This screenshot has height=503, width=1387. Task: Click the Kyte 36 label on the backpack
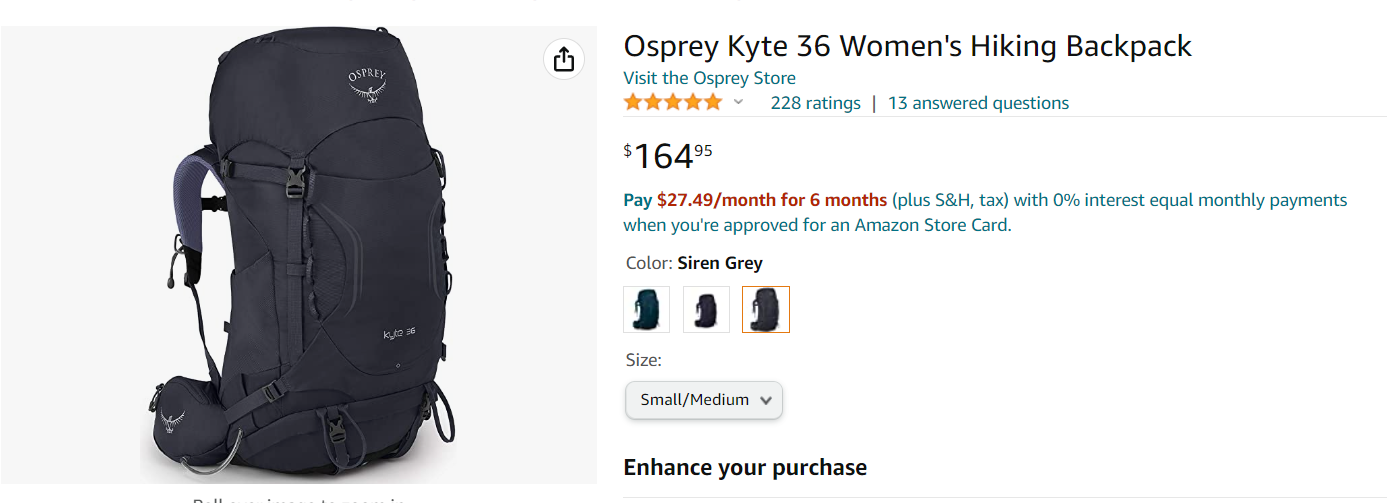coord(399,333)
